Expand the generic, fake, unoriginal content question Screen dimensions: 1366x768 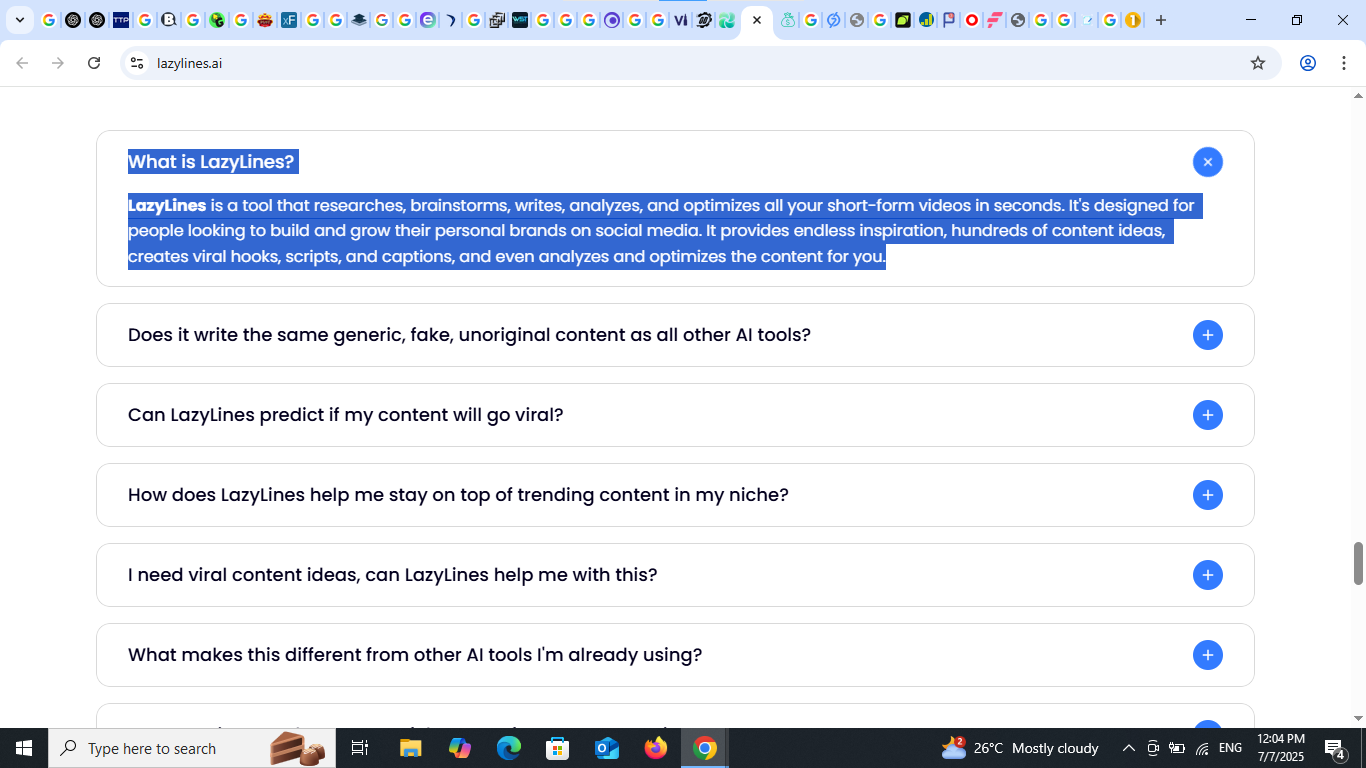pos(1207,335)
